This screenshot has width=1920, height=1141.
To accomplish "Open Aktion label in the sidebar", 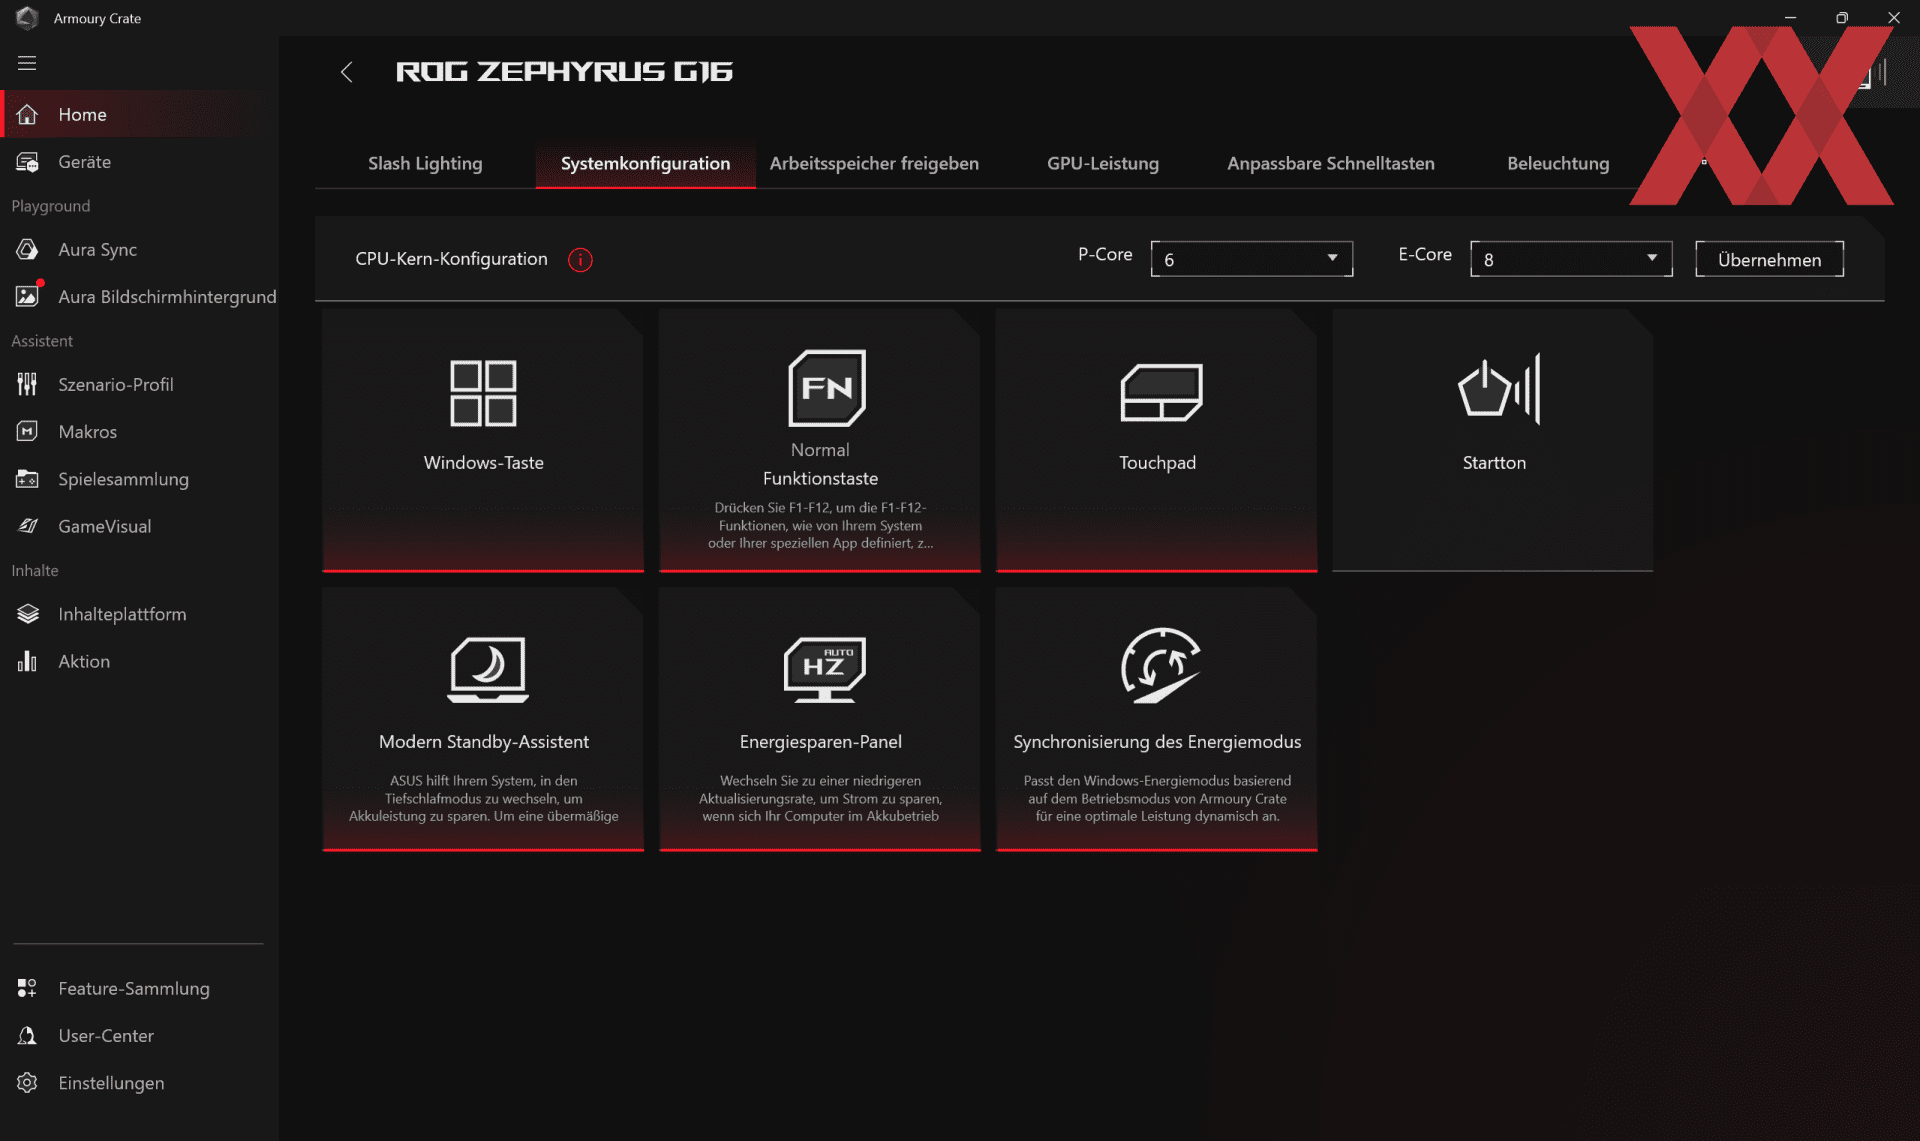I will point(84,662).
